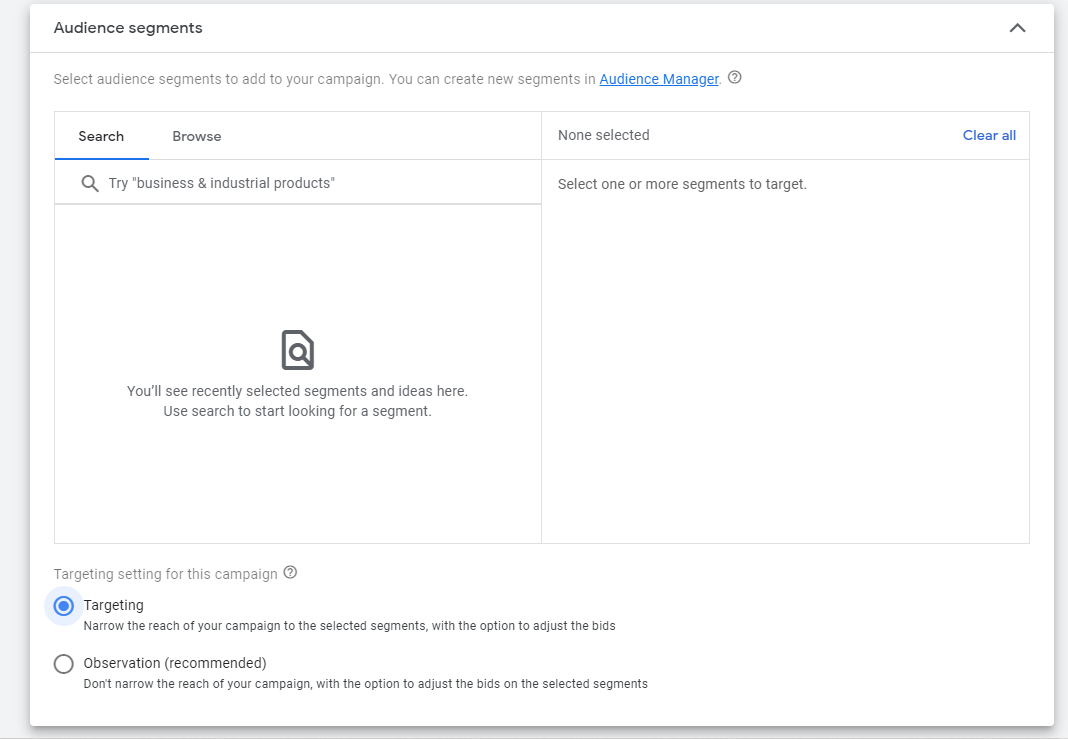Click 'Use search to start looking' hint text
This screenshot has width=1068, height=739.
pyautogui.click(x=298, y=411)
